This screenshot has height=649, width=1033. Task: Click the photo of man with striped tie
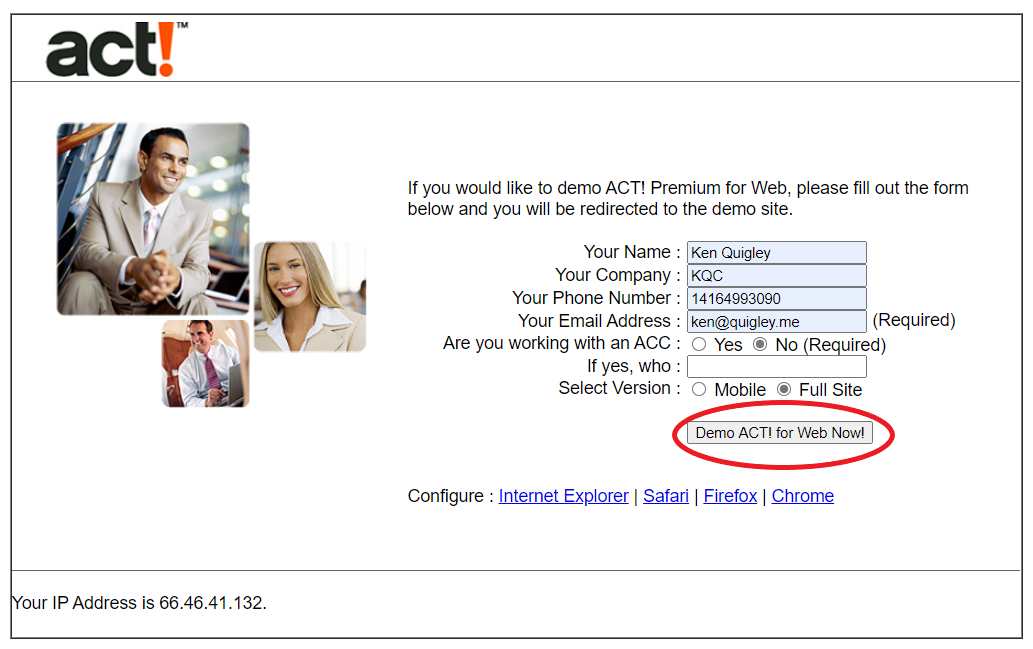206,364
